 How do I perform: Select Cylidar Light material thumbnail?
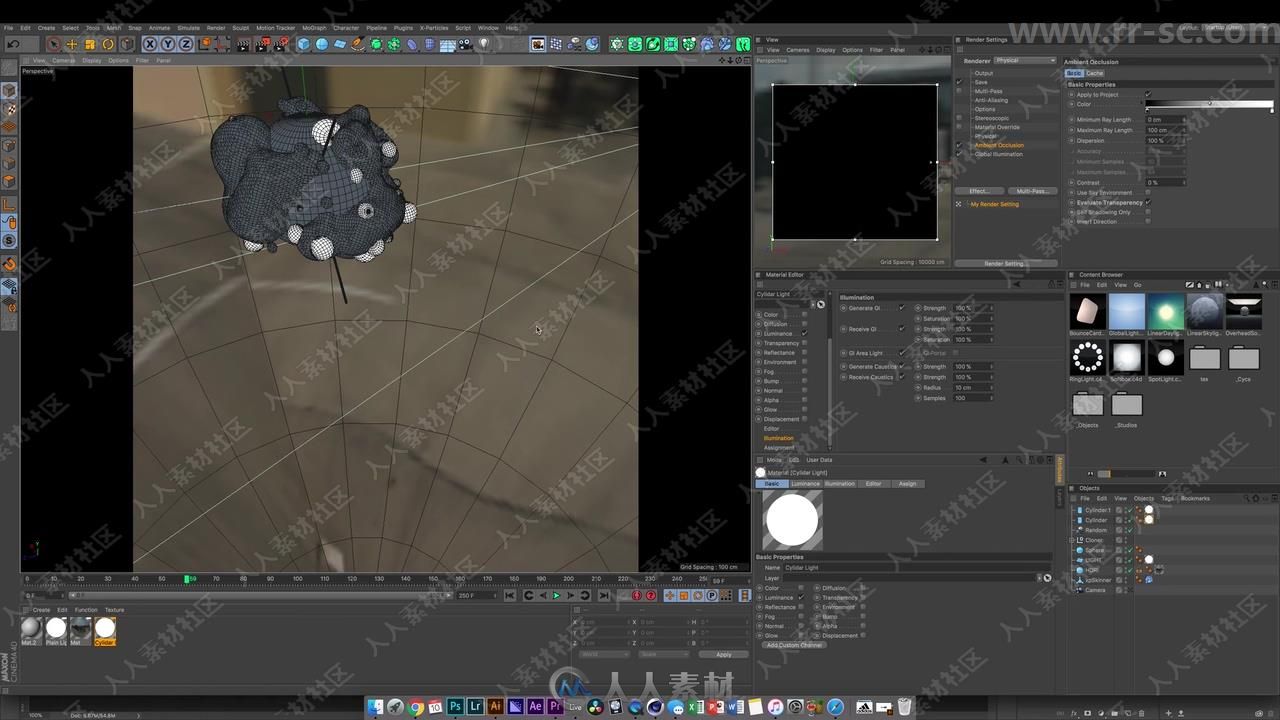[105, 628]
